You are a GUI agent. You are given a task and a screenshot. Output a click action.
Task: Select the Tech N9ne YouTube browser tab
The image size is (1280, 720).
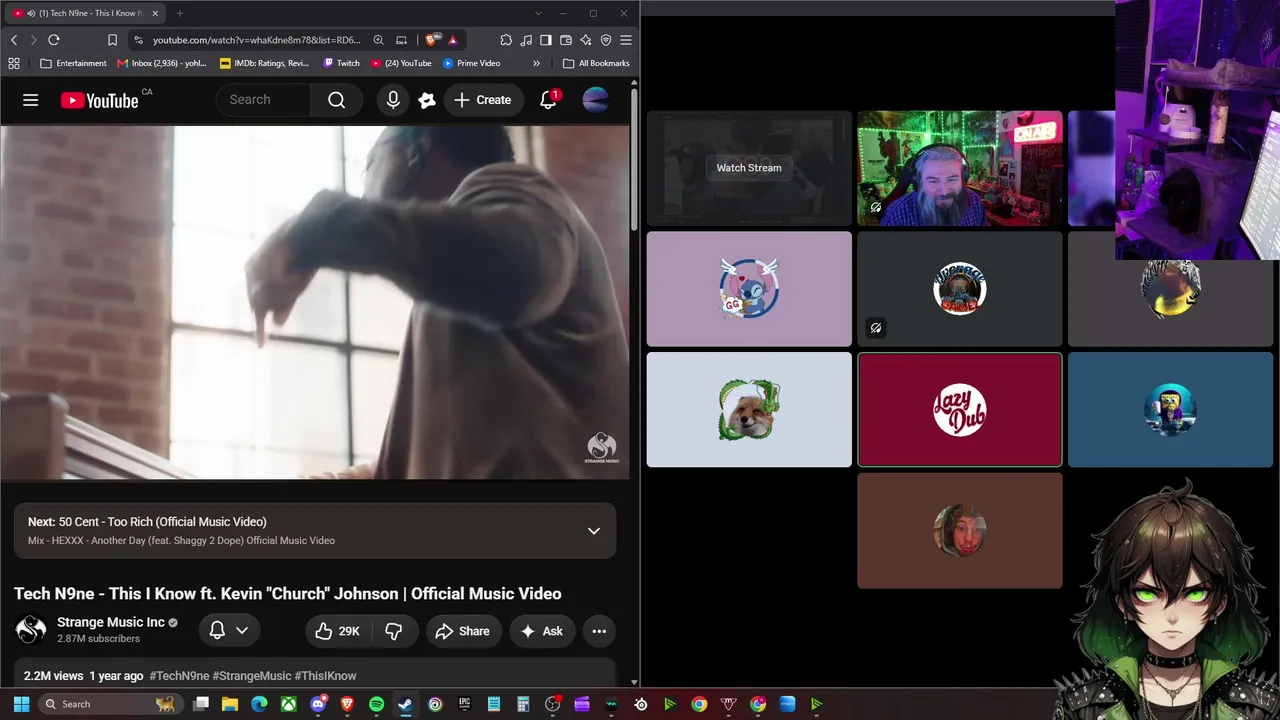coord(87,13)
